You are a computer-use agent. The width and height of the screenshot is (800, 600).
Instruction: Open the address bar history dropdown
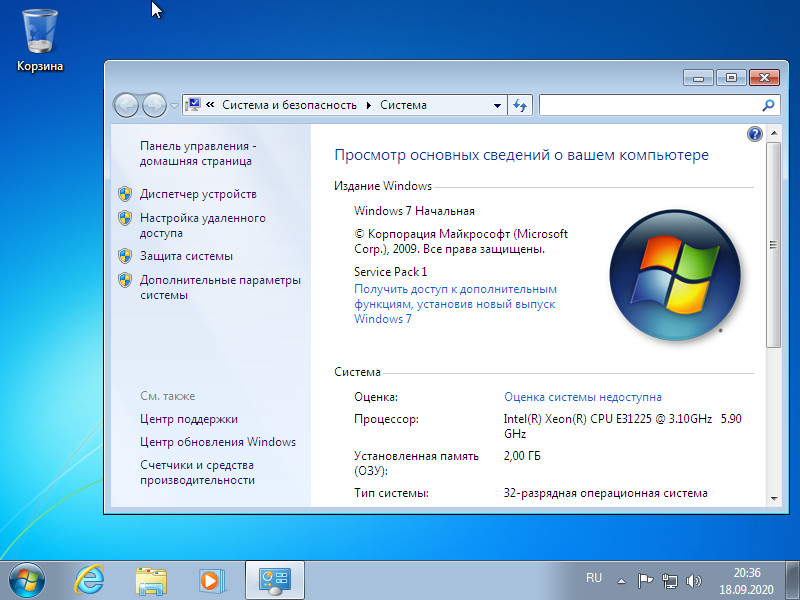coord(497,106)
